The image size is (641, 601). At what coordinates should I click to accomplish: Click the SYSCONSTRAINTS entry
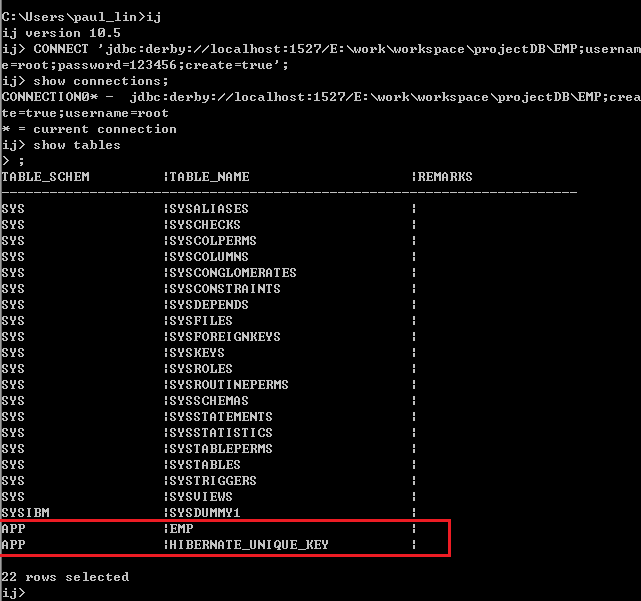pyautogui.click(x=225, y=289)
